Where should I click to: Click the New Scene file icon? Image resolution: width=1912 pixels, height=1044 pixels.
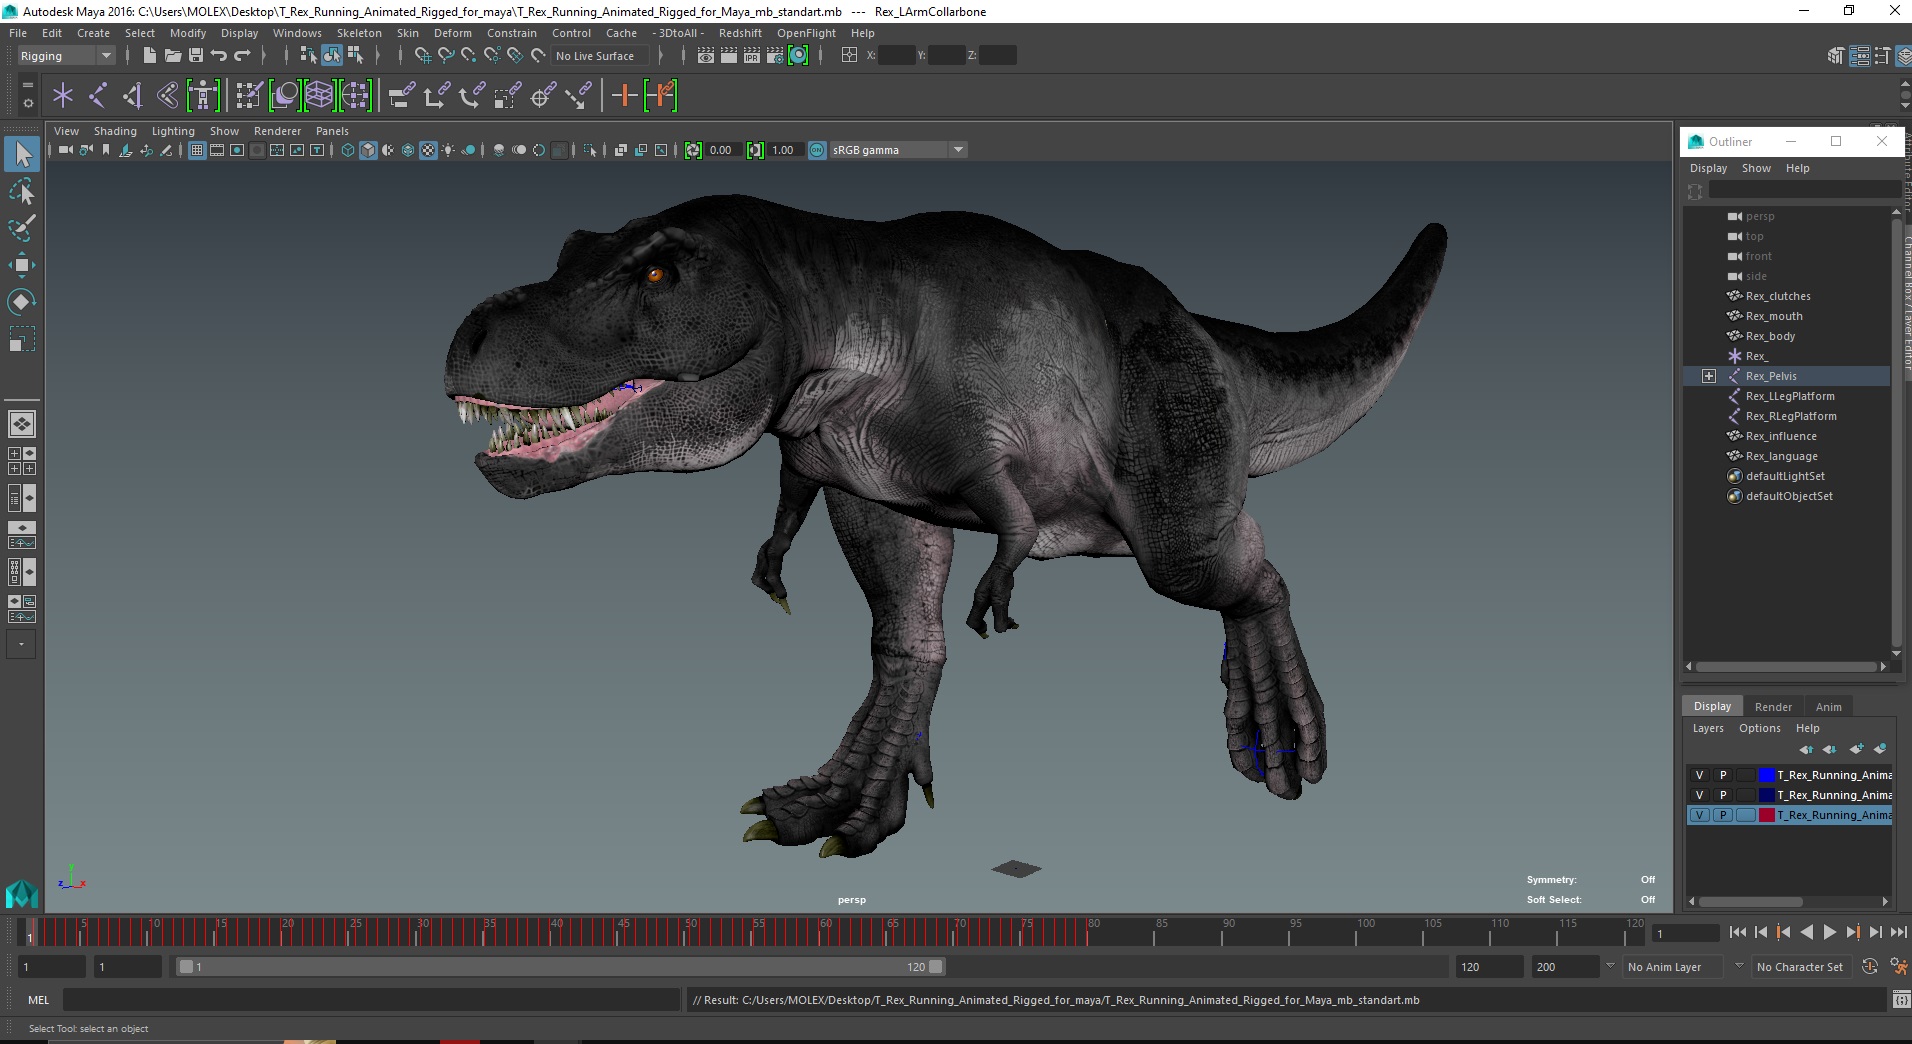pyautogui.click(x=149, y=56)
